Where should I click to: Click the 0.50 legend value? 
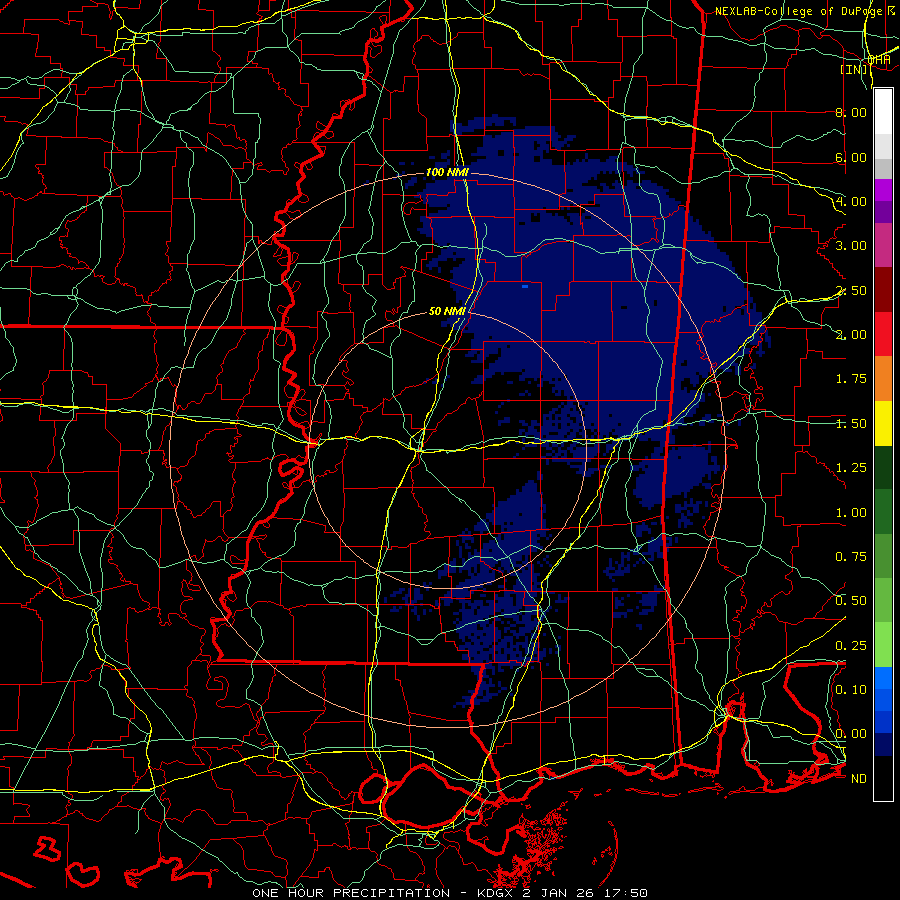pos(851,601)
